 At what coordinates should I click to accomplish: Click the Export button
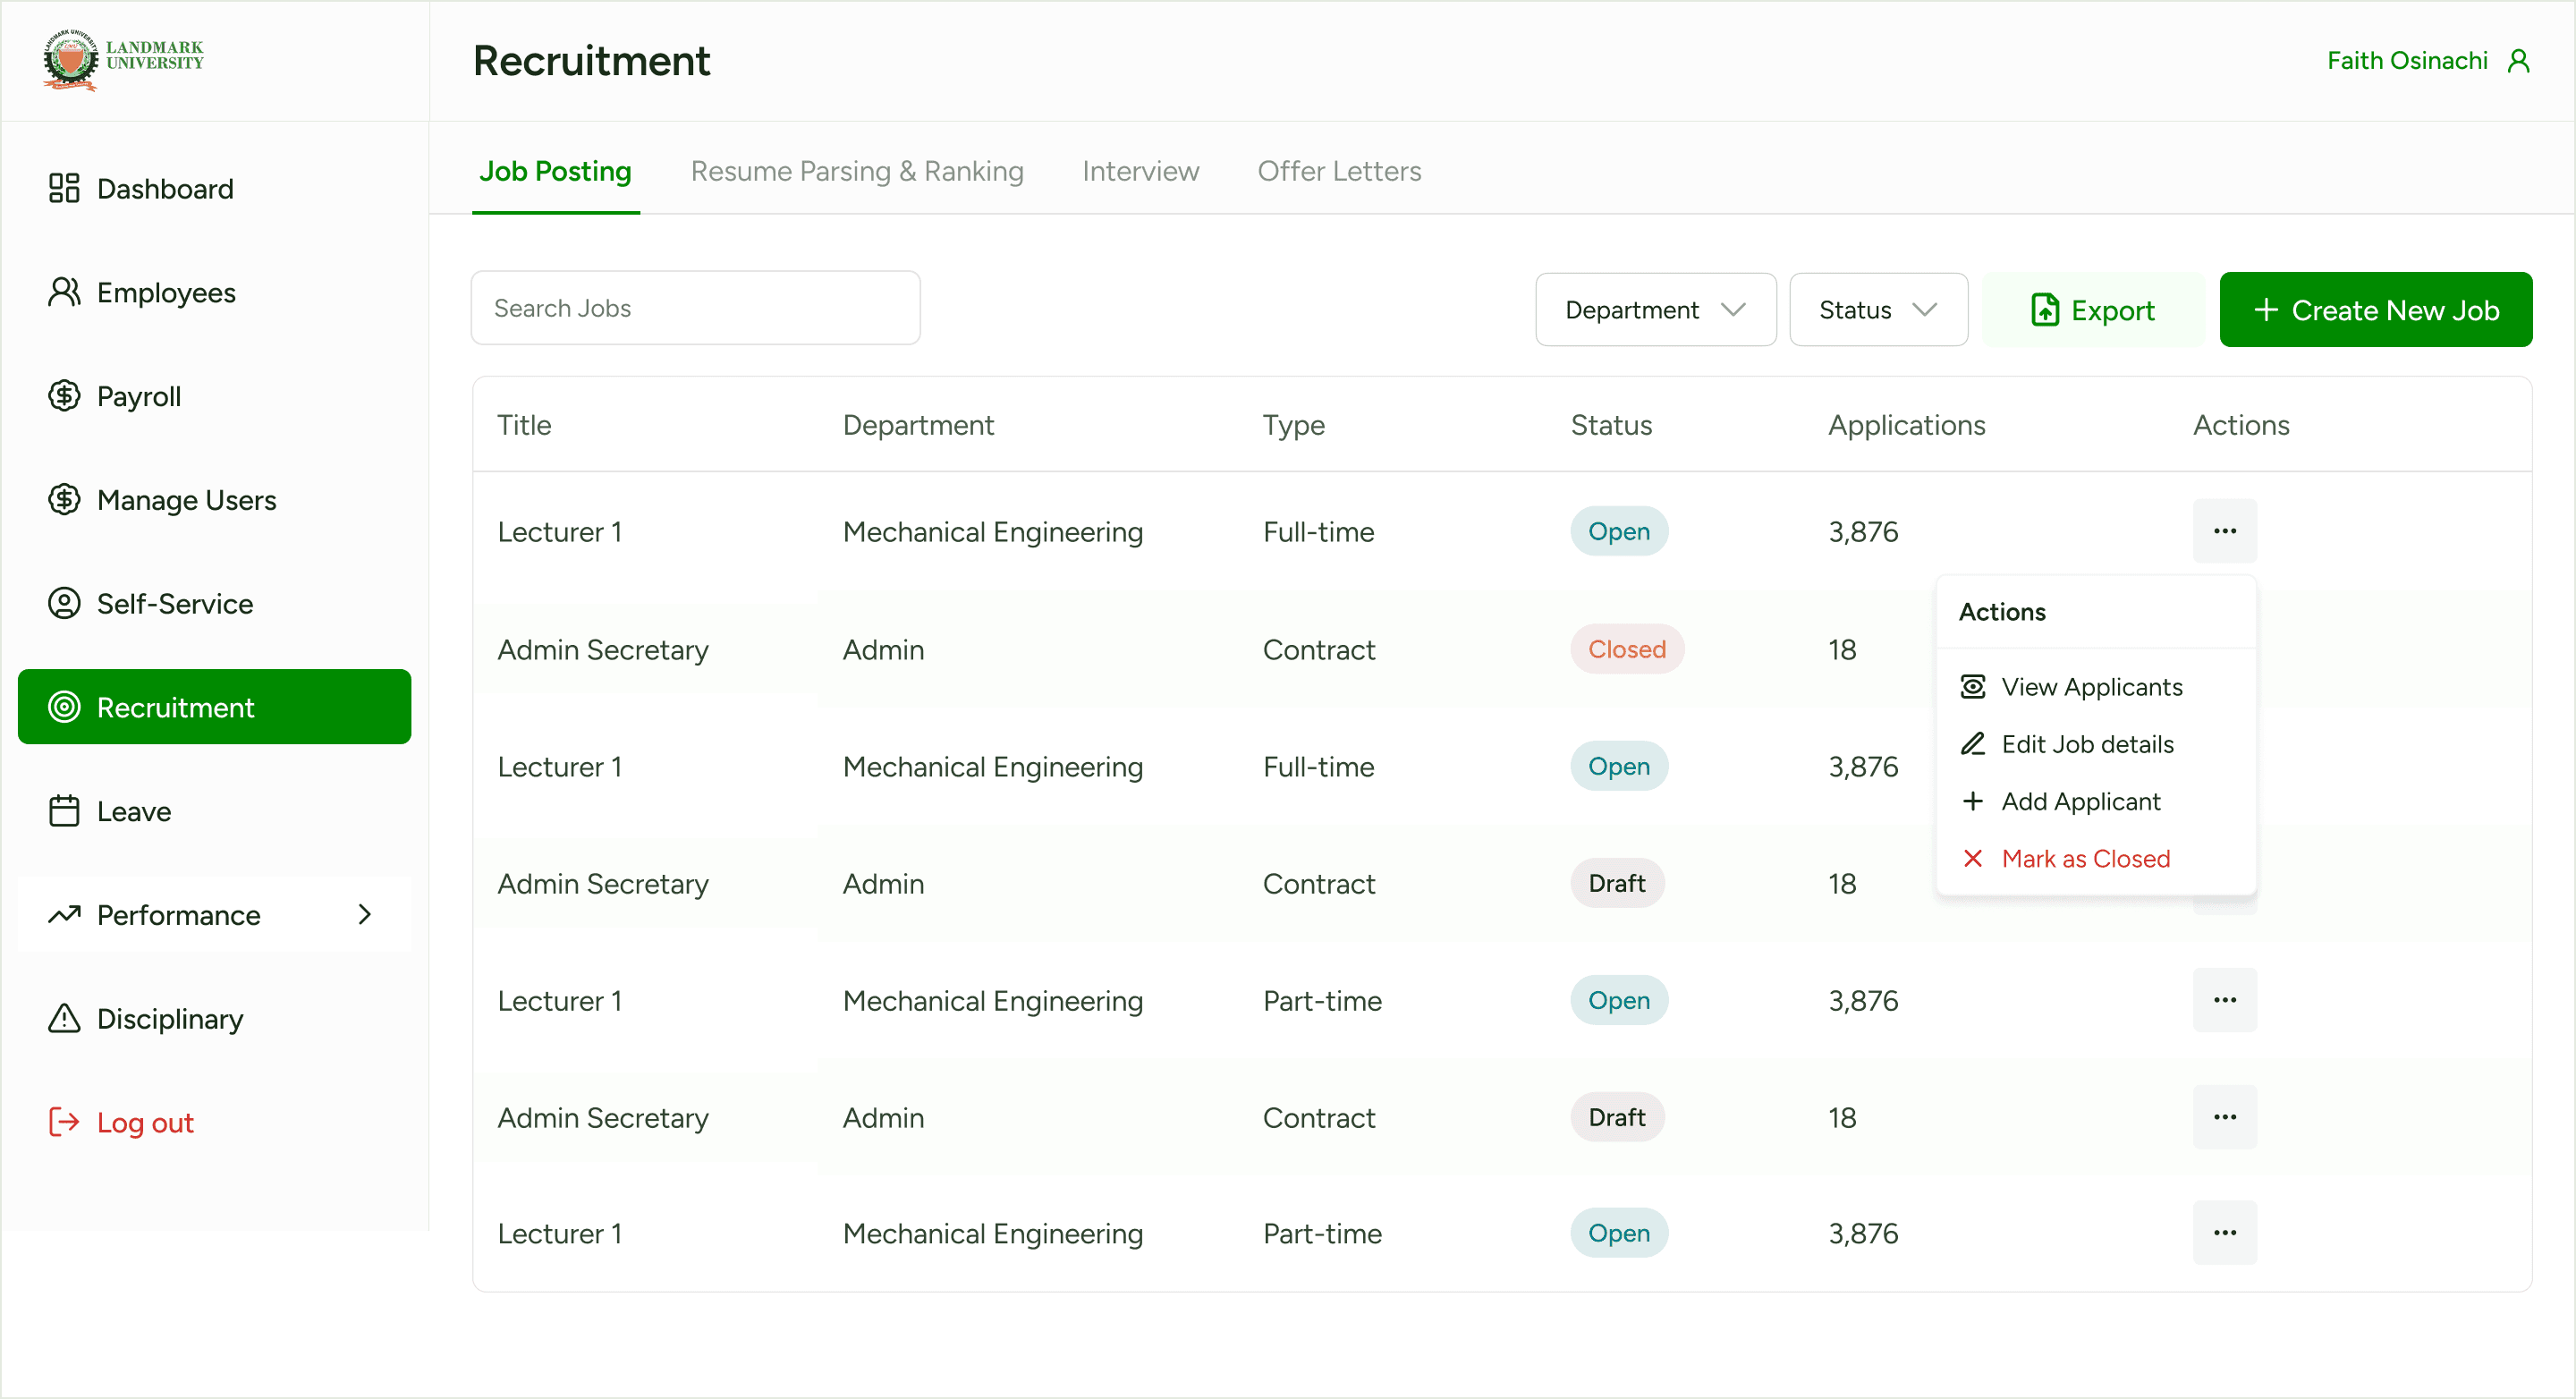(2092, 310)
